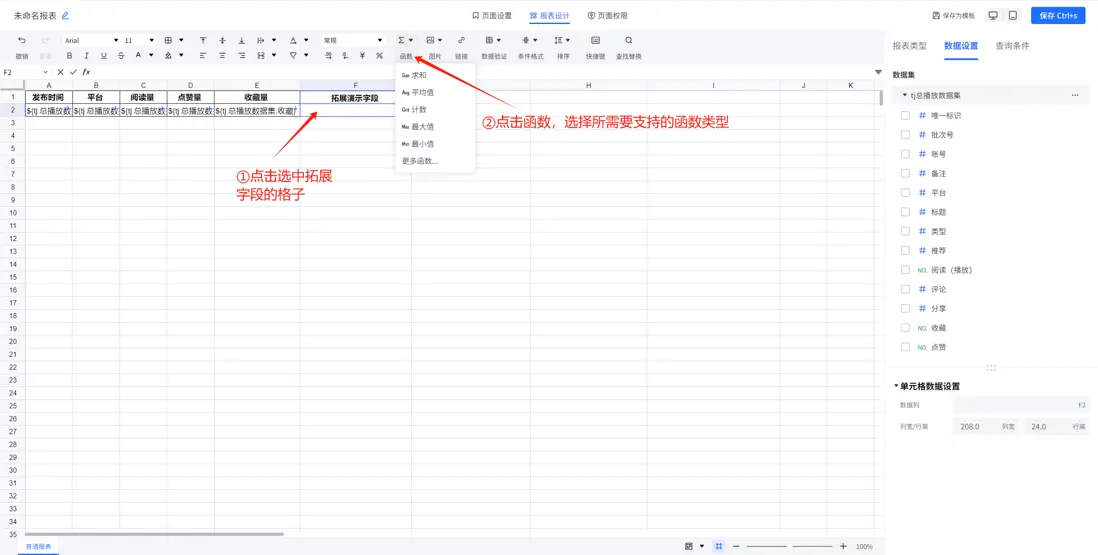Viewport: 1098px width, 555px height.
Task: Select 平均值 (Avg) from function menu
Action: pos(435,92)
